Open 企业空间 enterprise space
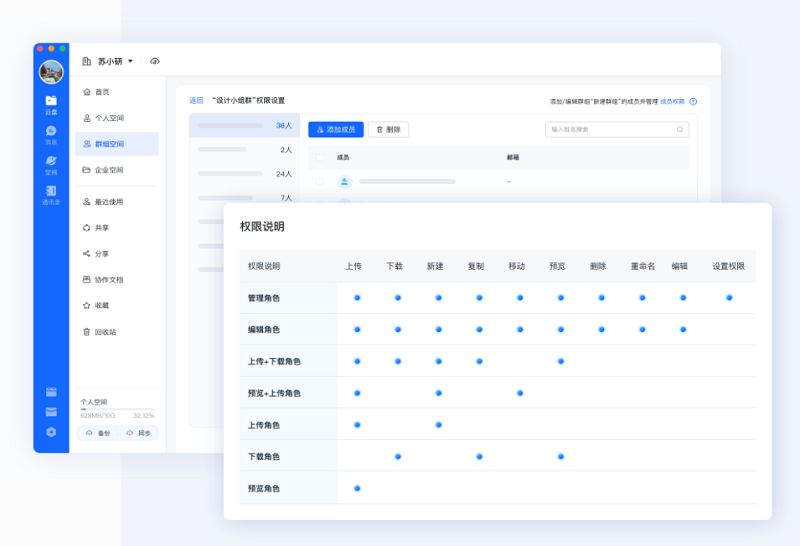This screenshot has height=546, width=800. [103, 170]
